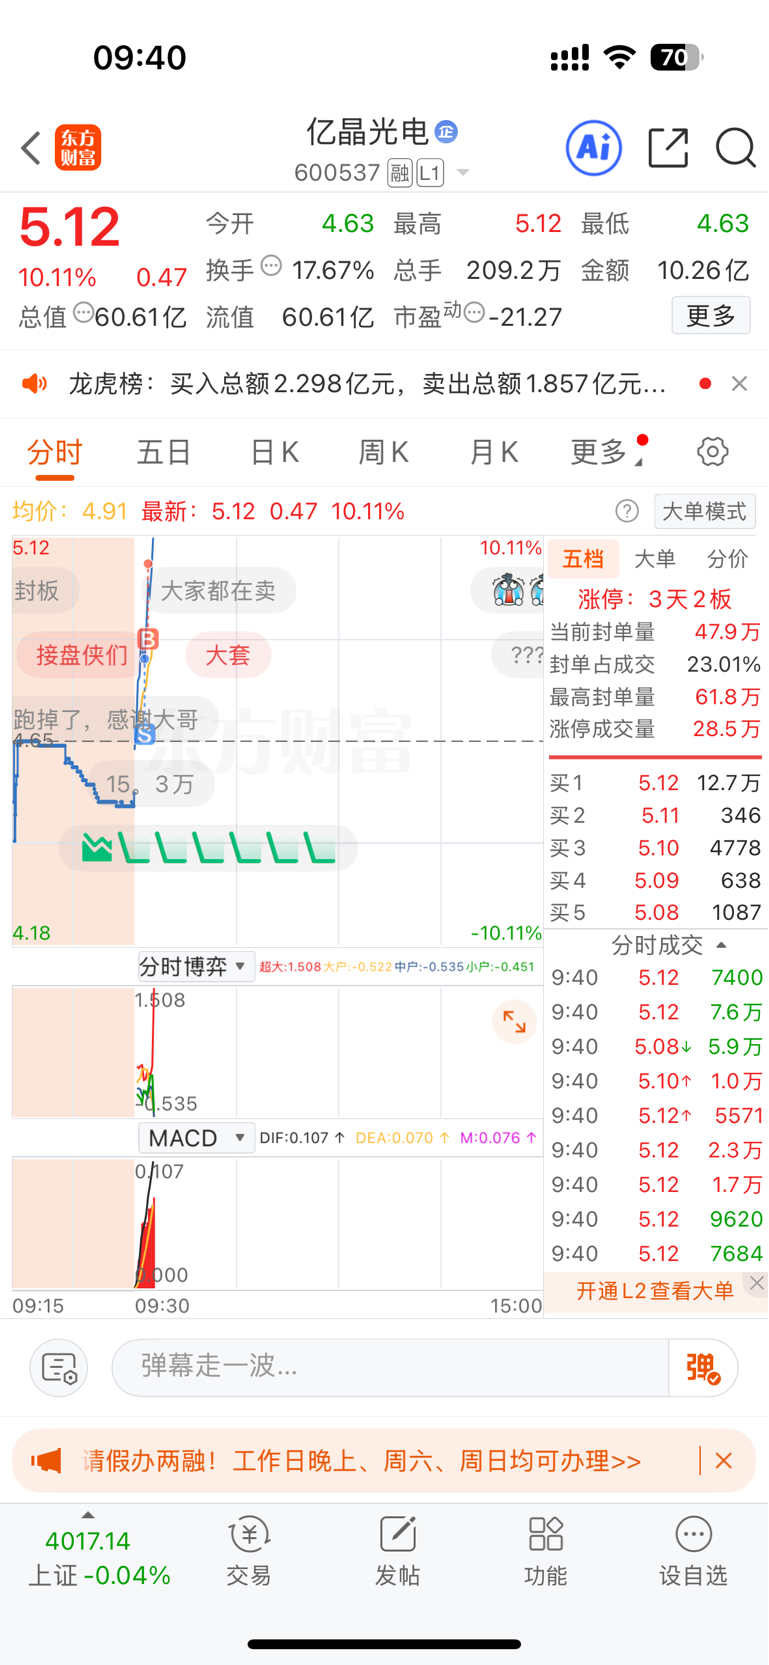Open 更多 quote details button

(x=711, y=316)
